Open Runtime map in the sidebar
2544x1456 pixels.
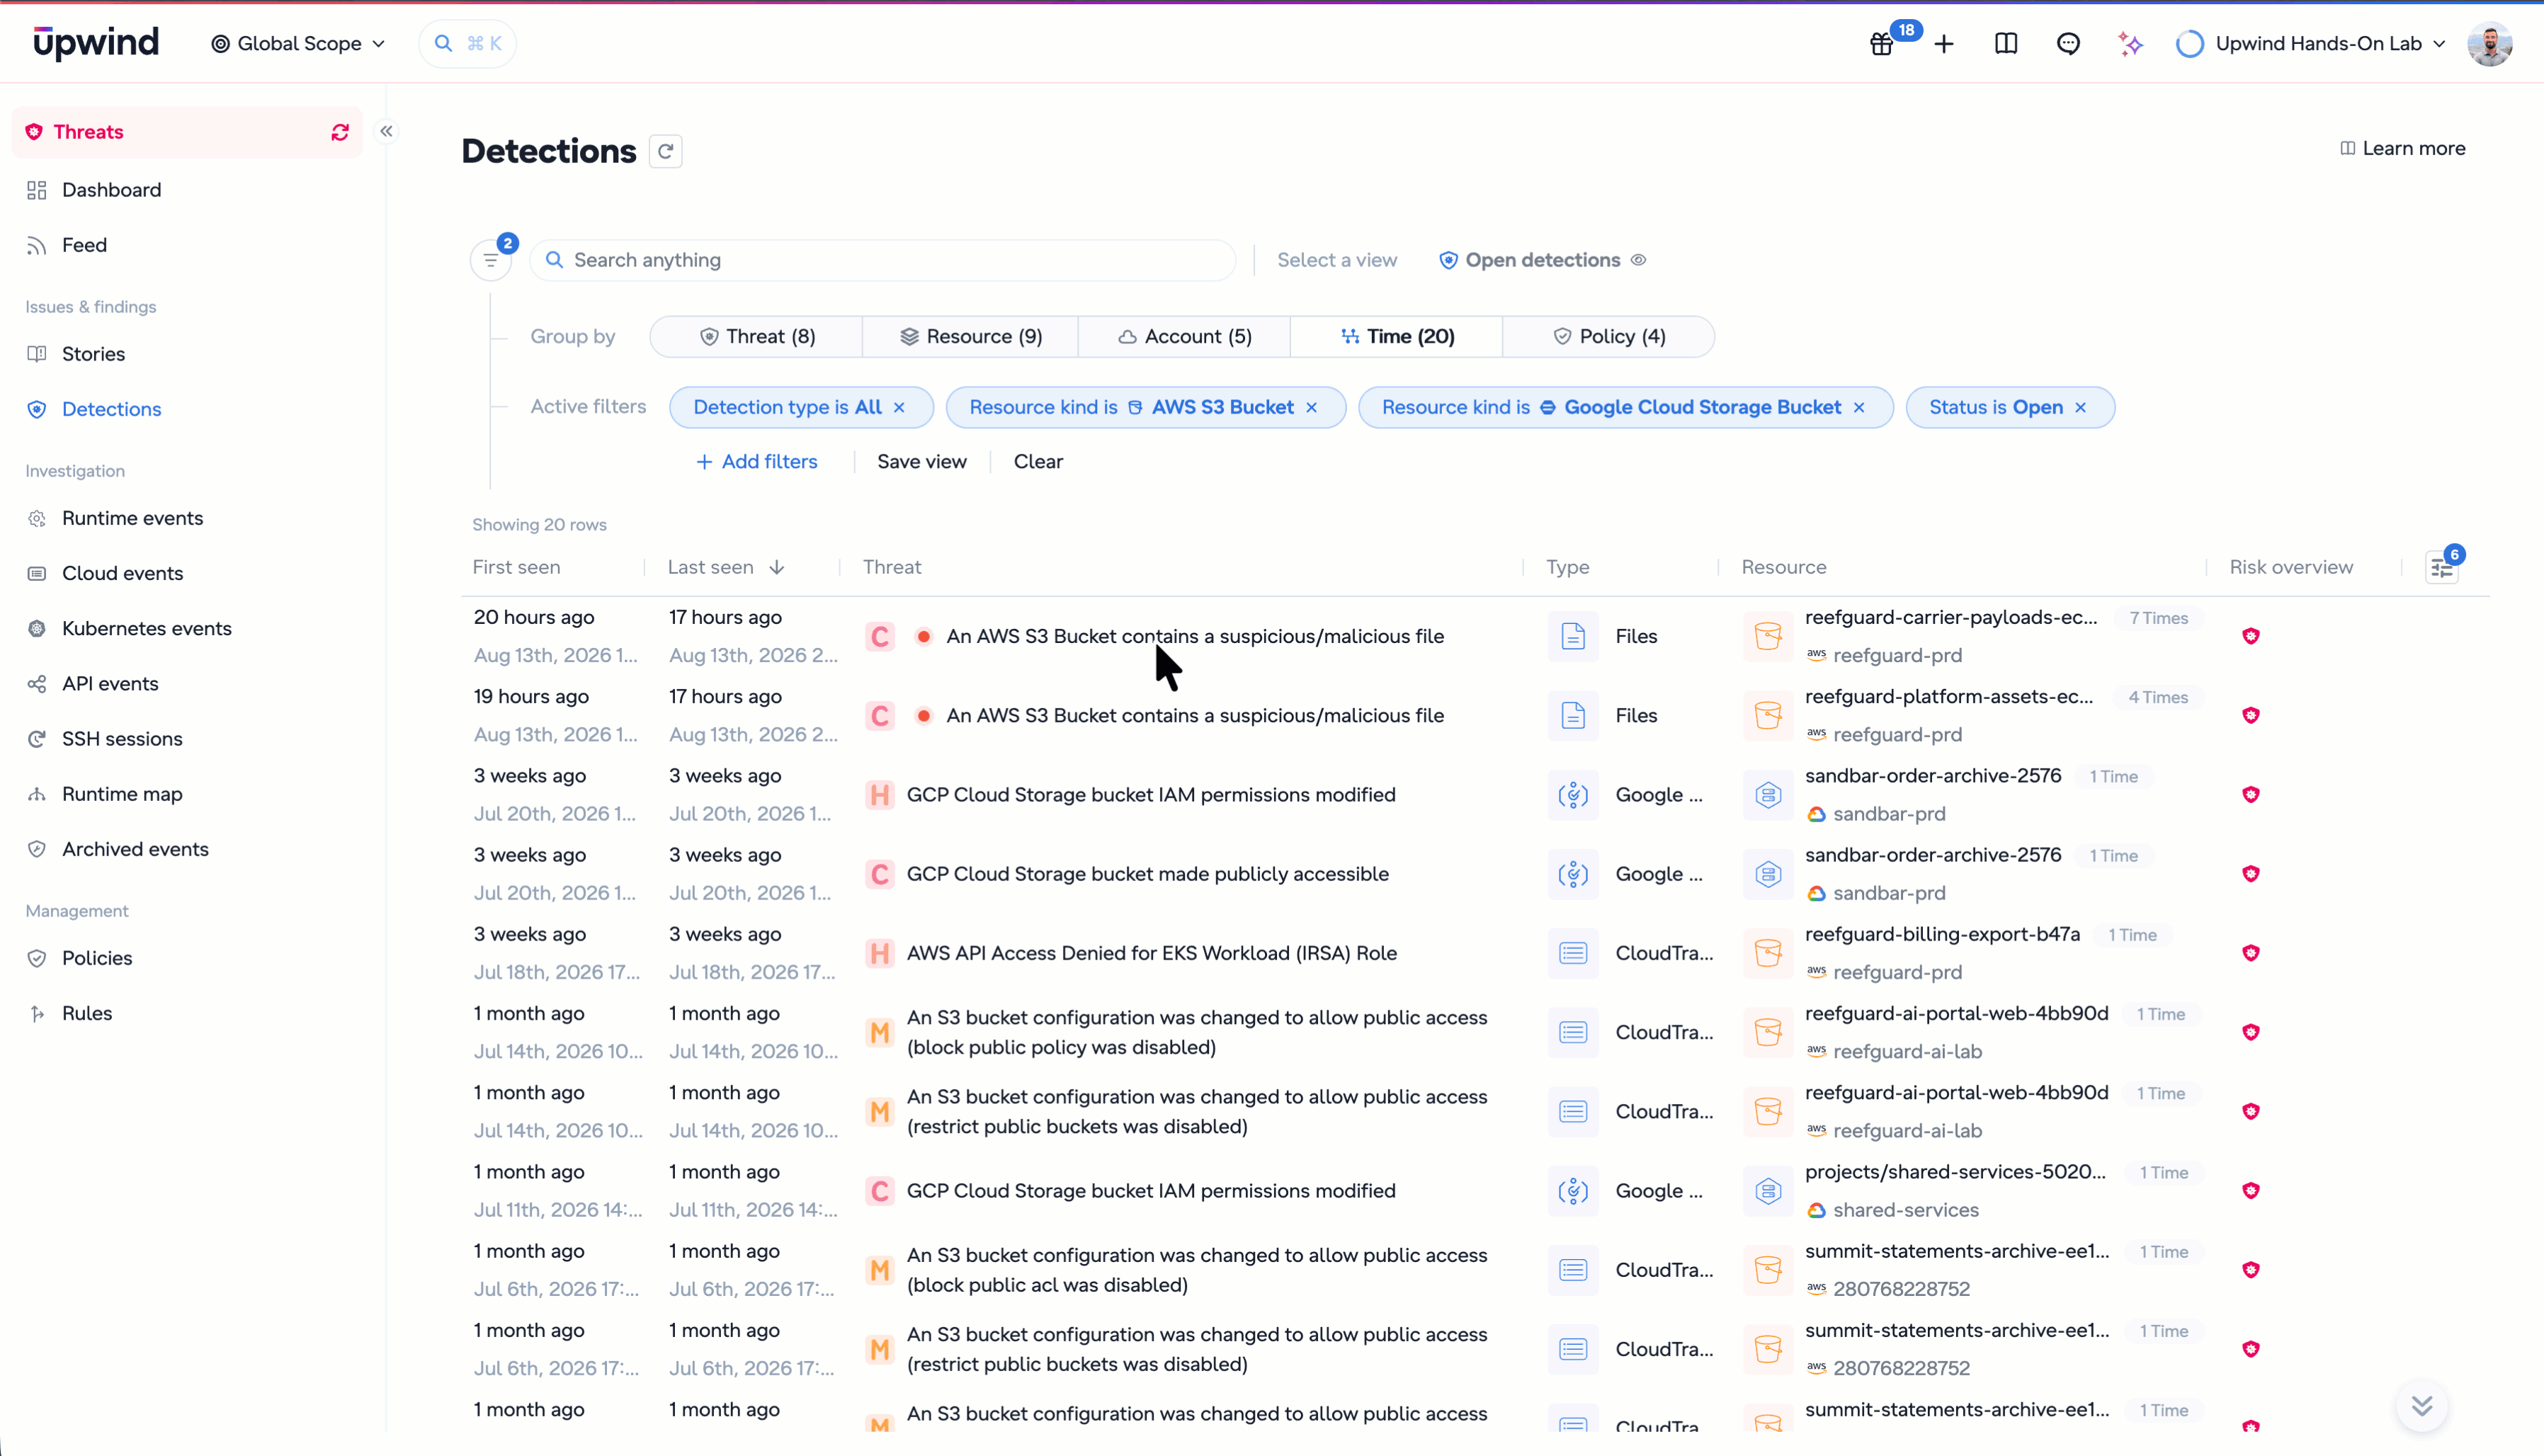[122, 794]
